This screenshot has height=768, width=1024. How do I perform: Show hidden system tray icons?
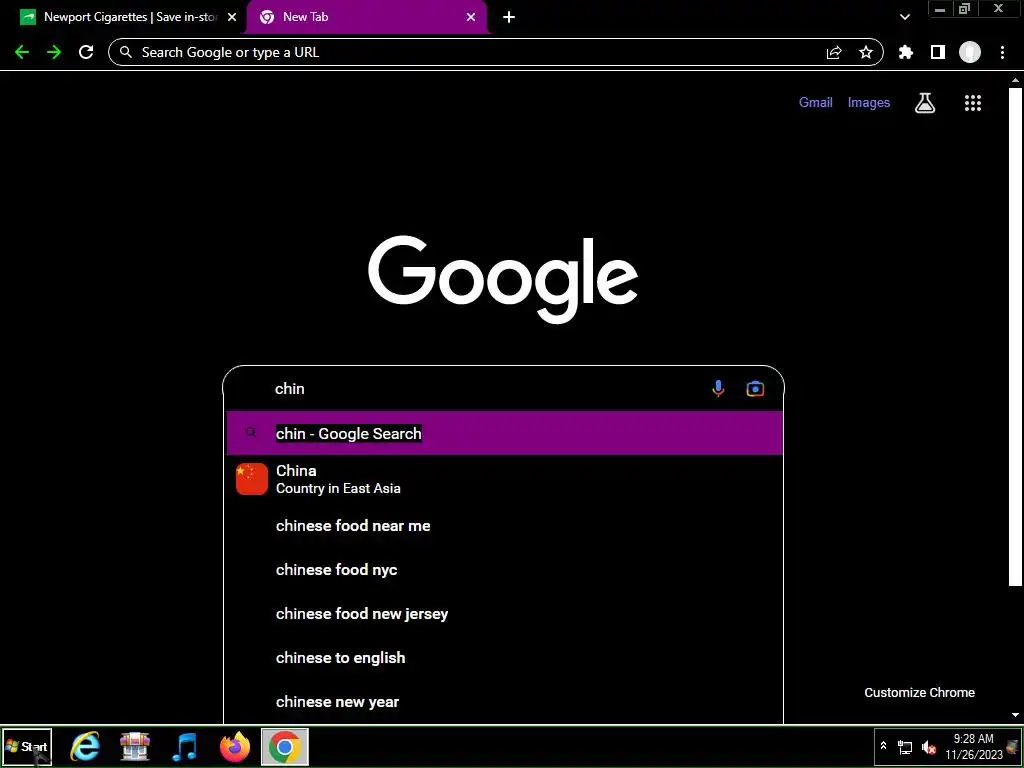pos(884,746)
